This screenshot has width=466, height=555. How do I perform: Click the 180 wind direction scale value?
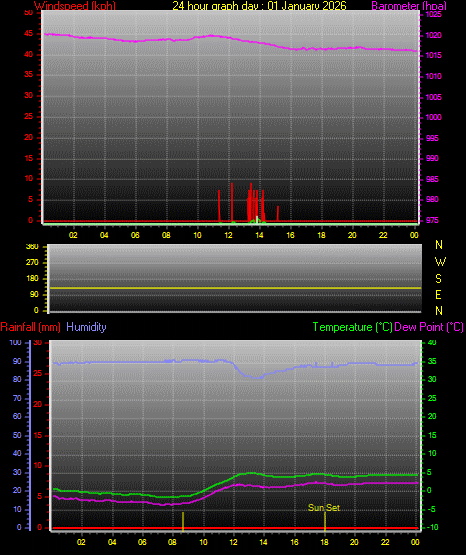[32, 279]
